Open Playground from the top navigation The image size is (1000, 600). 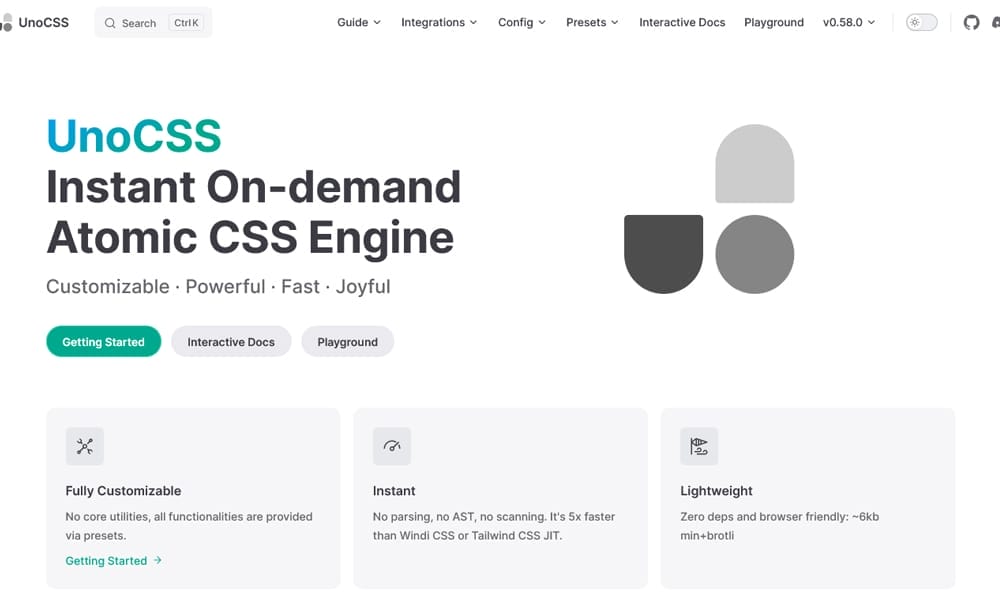(x=773, y=22)
